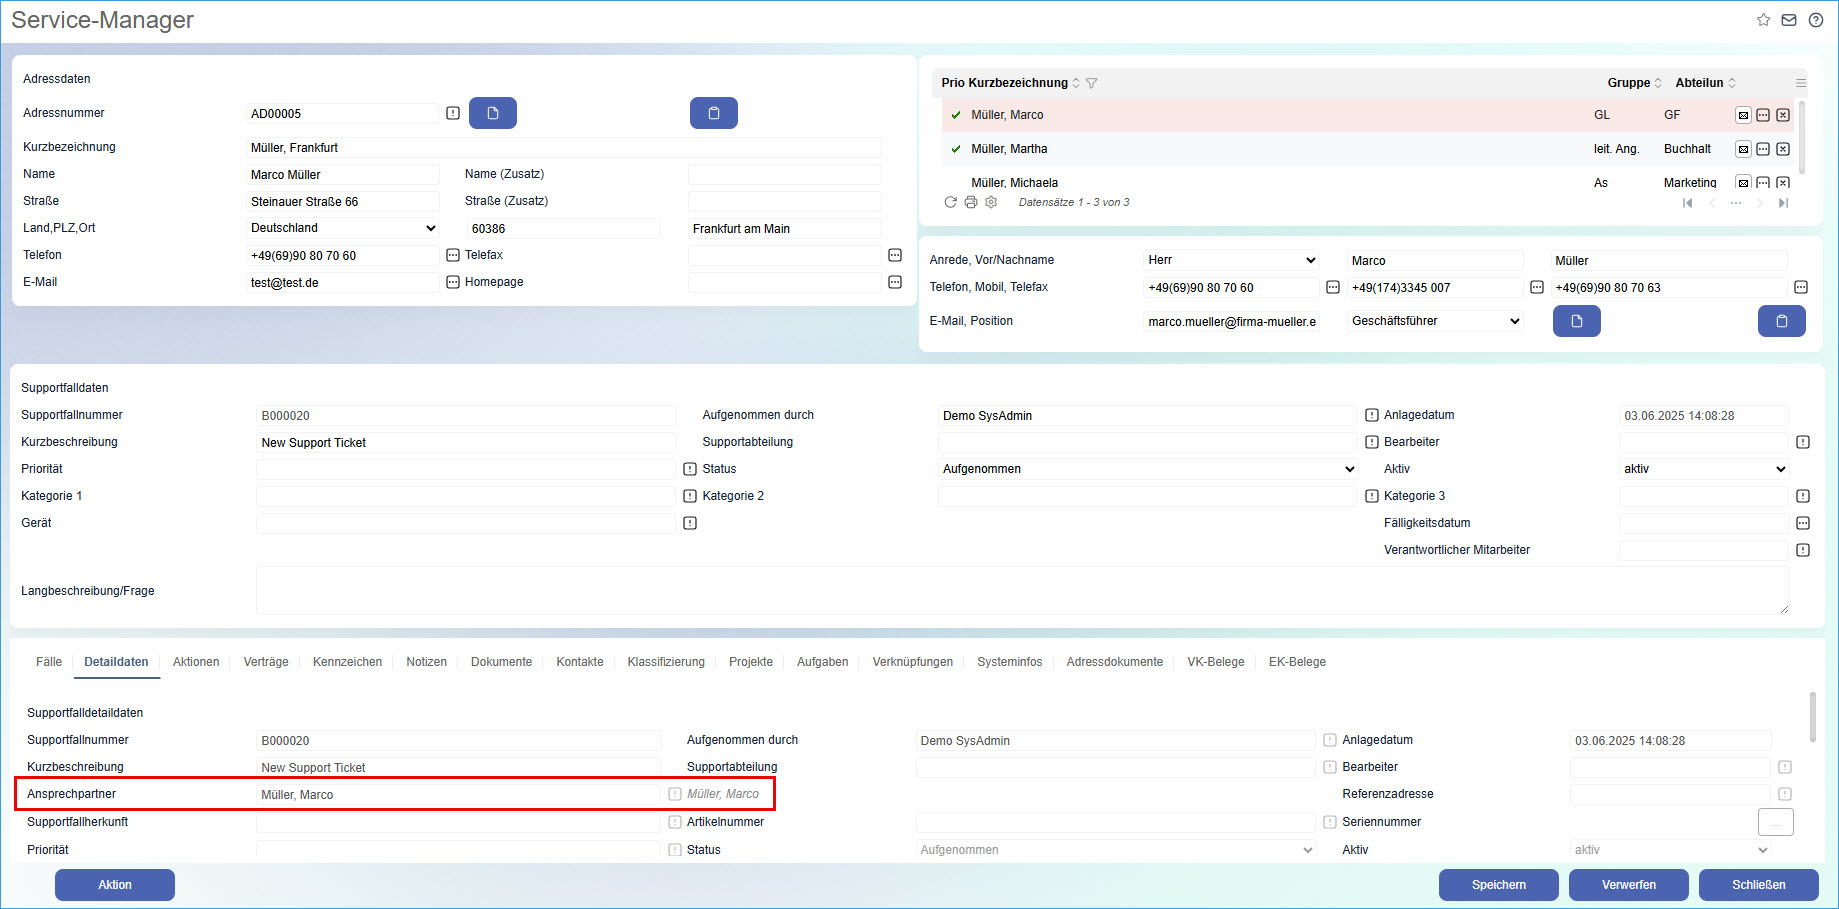
Task: Click delete X icon in Müller, Marco row
Action: (x=1783, y=115)
